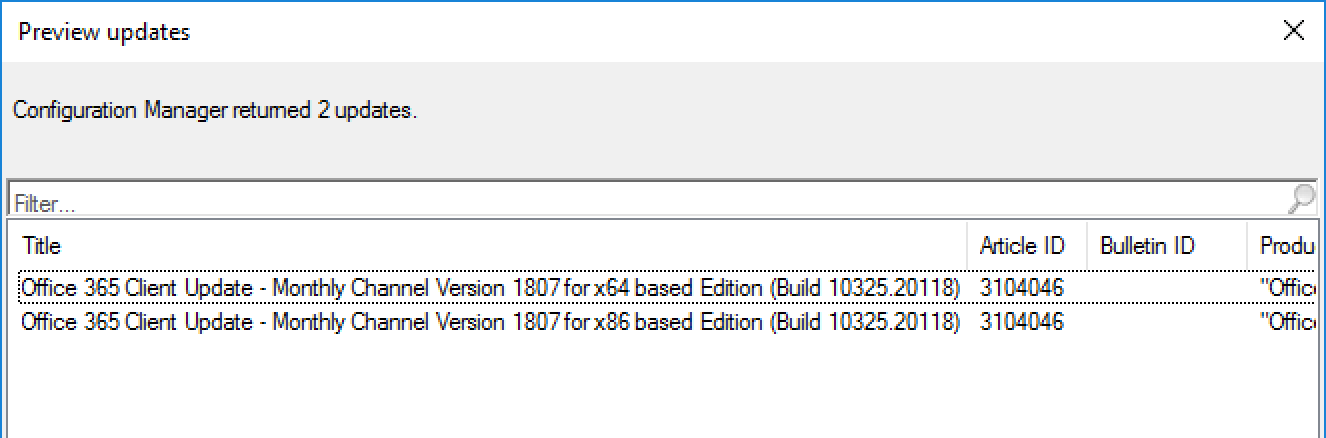This screenshot has width=1326, height=438.
Task: Click the 'Configuration Manager returned 2 updates' message
Action: (215, 111)
